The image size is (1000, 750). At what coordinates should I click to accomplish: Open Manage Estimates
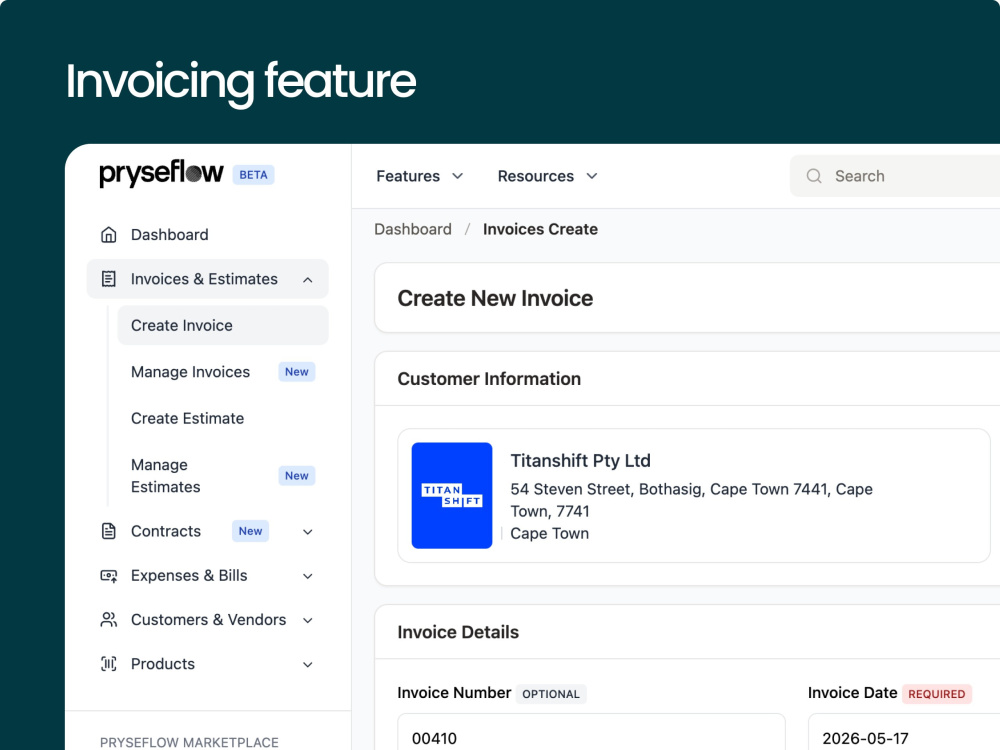point(166,476)
